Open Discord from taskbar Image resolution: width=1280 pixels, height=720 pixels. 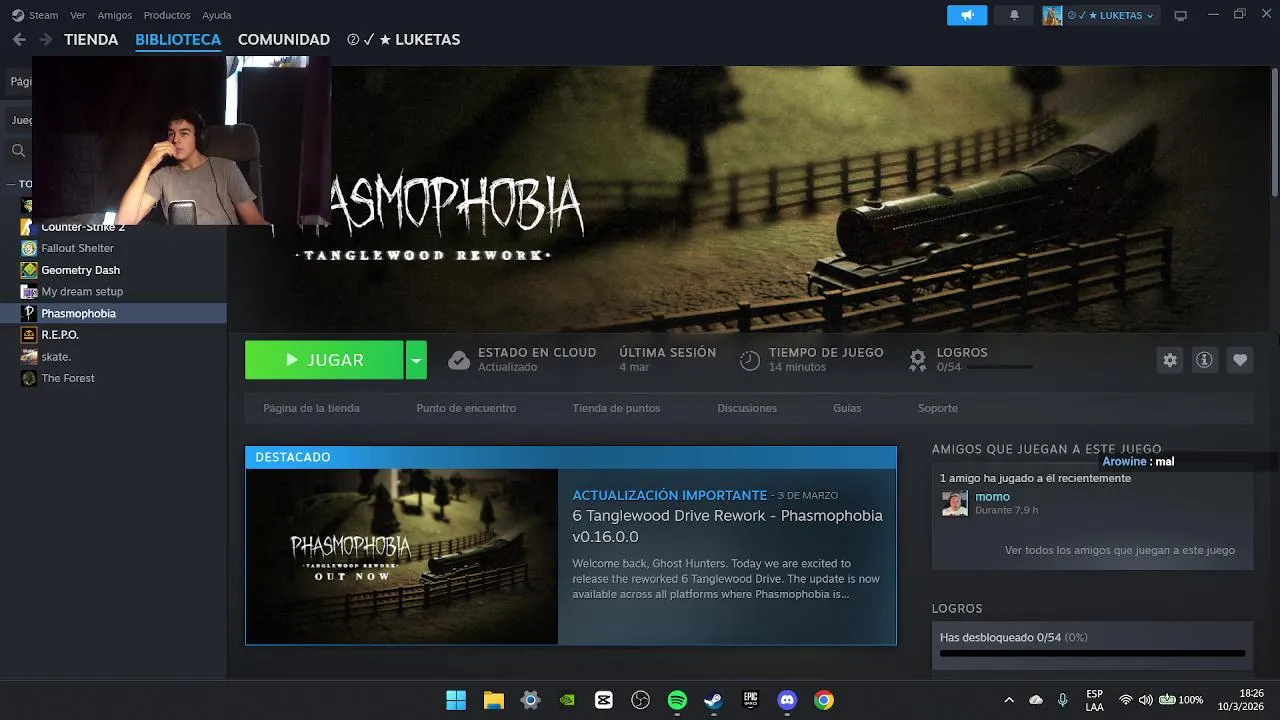(787, 700)
